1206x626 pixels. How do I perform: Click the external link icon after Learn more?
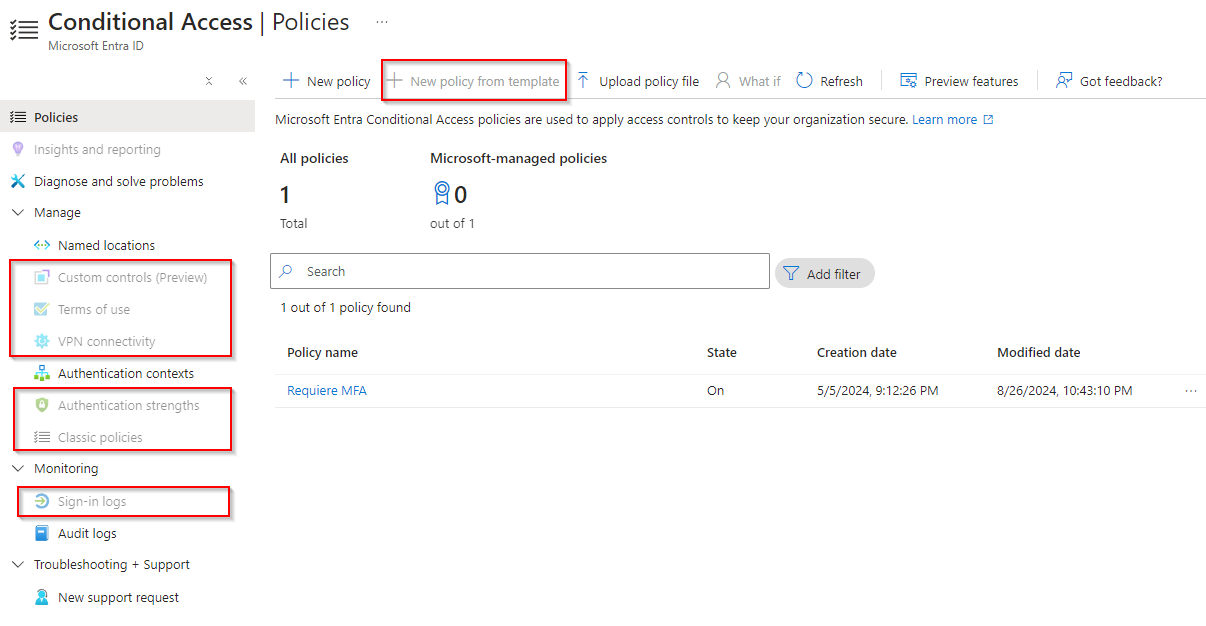point(989,119)
